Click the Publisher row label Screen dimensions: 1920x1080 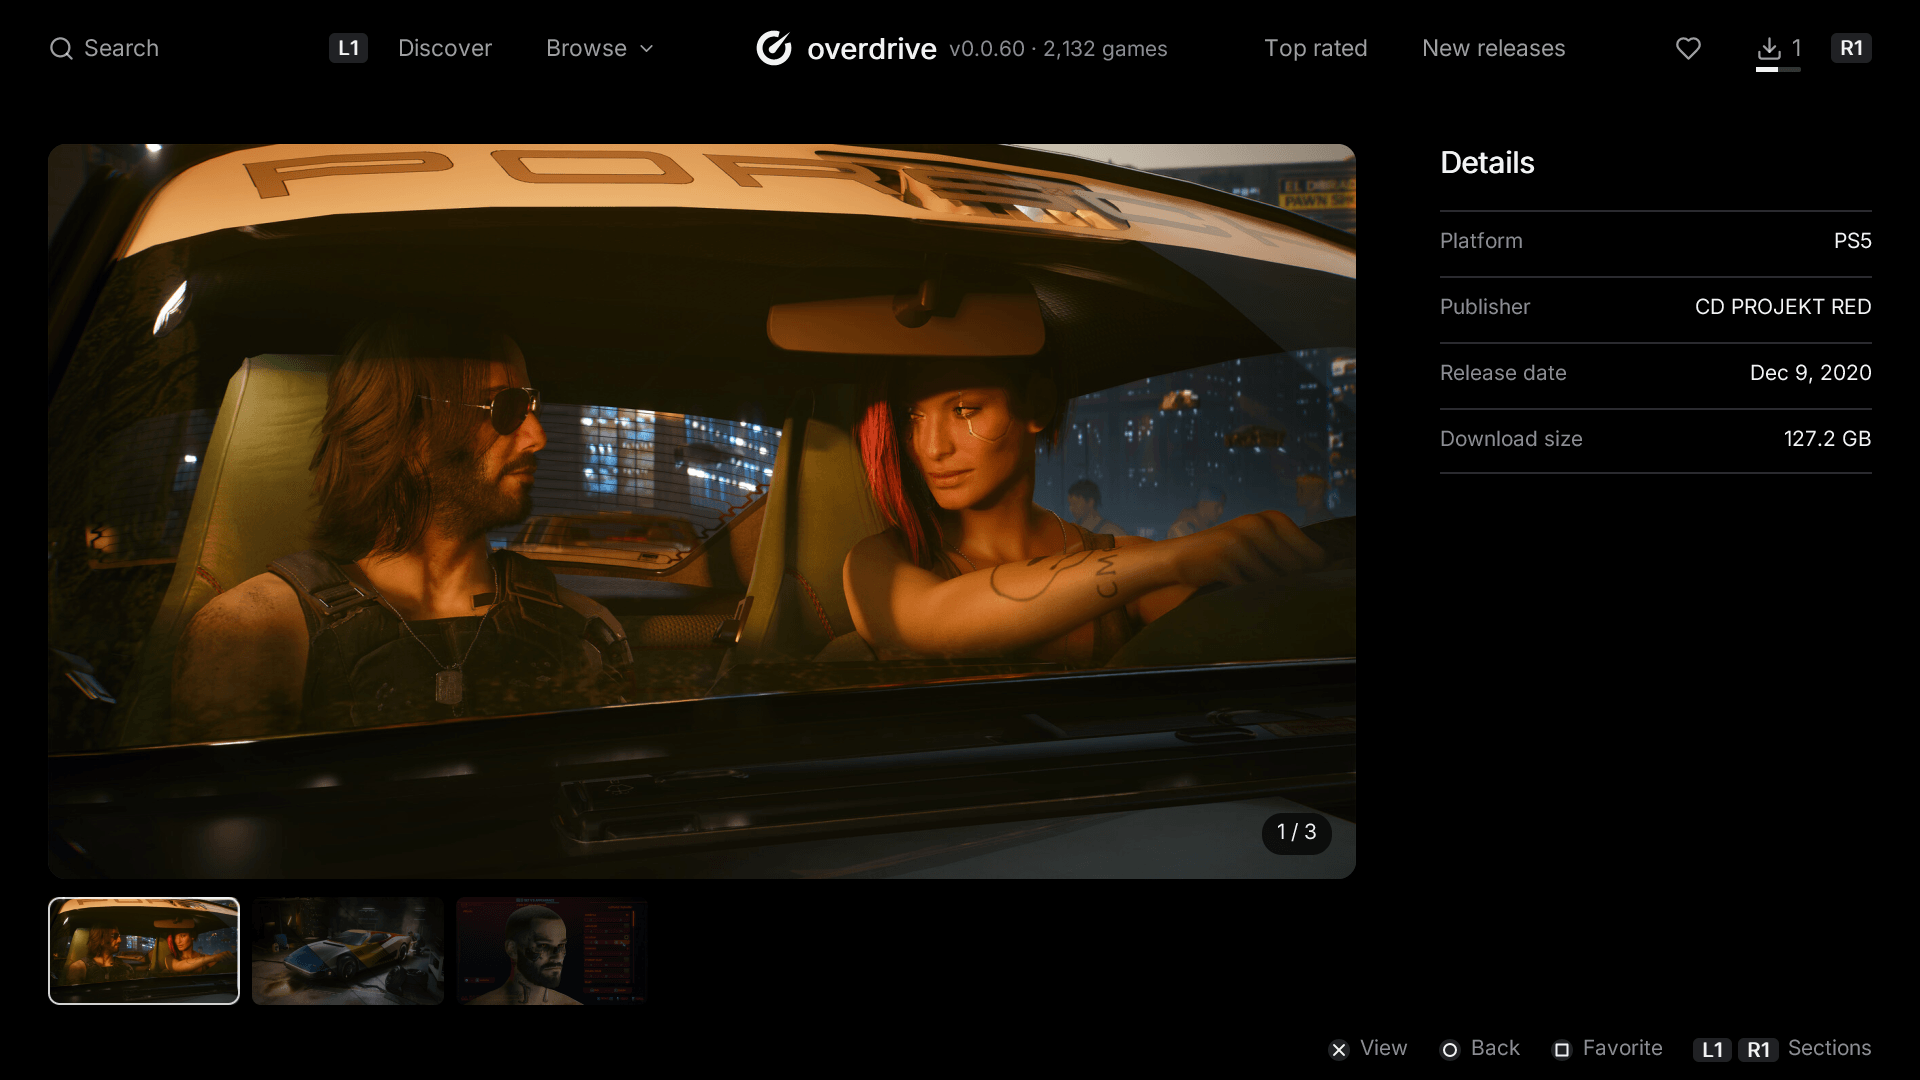point(1485,307)
